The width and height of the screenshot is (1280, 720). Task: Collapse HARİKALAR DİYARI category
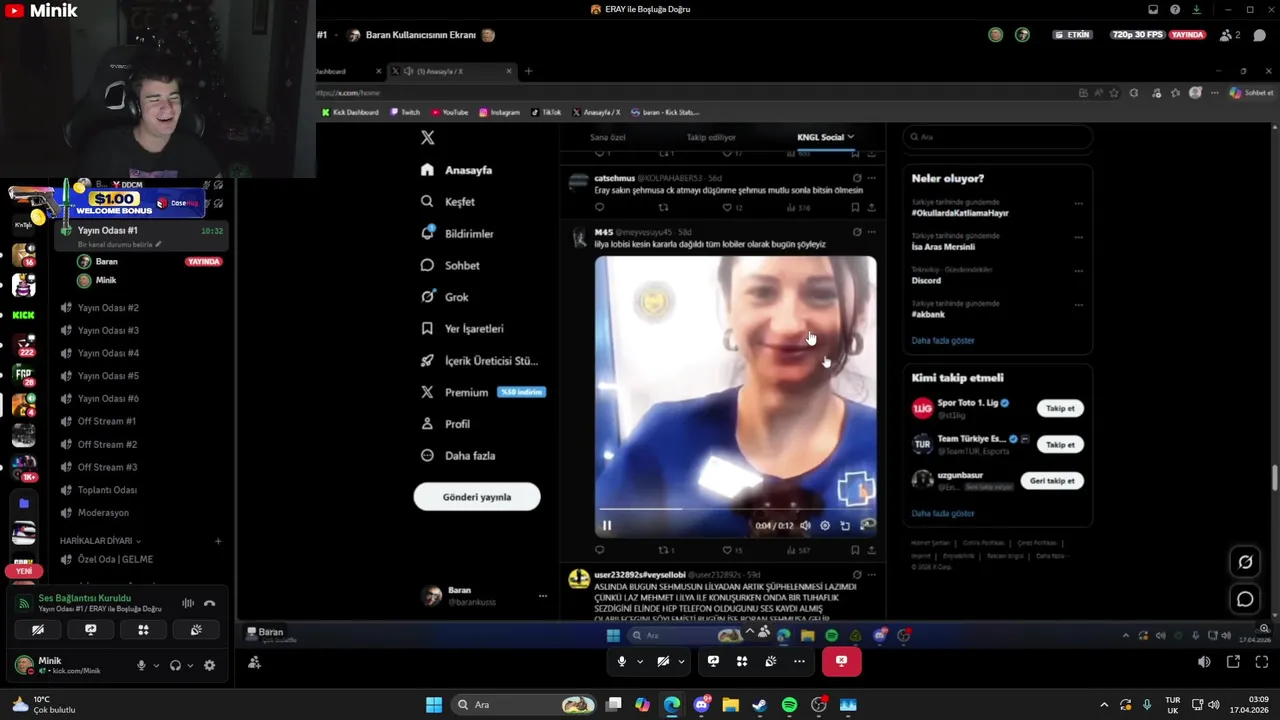[100, 541]
